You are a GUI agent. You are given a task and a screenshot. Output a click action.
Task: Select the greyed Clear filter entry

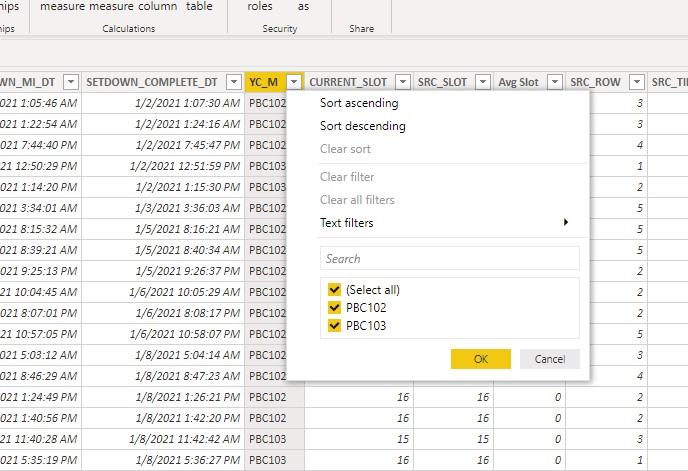coord(347,177)
